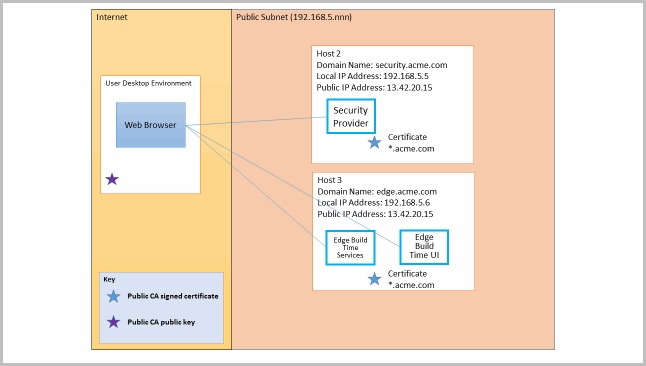Click the purple star in the Key legend
Image resolution: width=646 pixels, height=366 pixels.
[x=113, y=322]
